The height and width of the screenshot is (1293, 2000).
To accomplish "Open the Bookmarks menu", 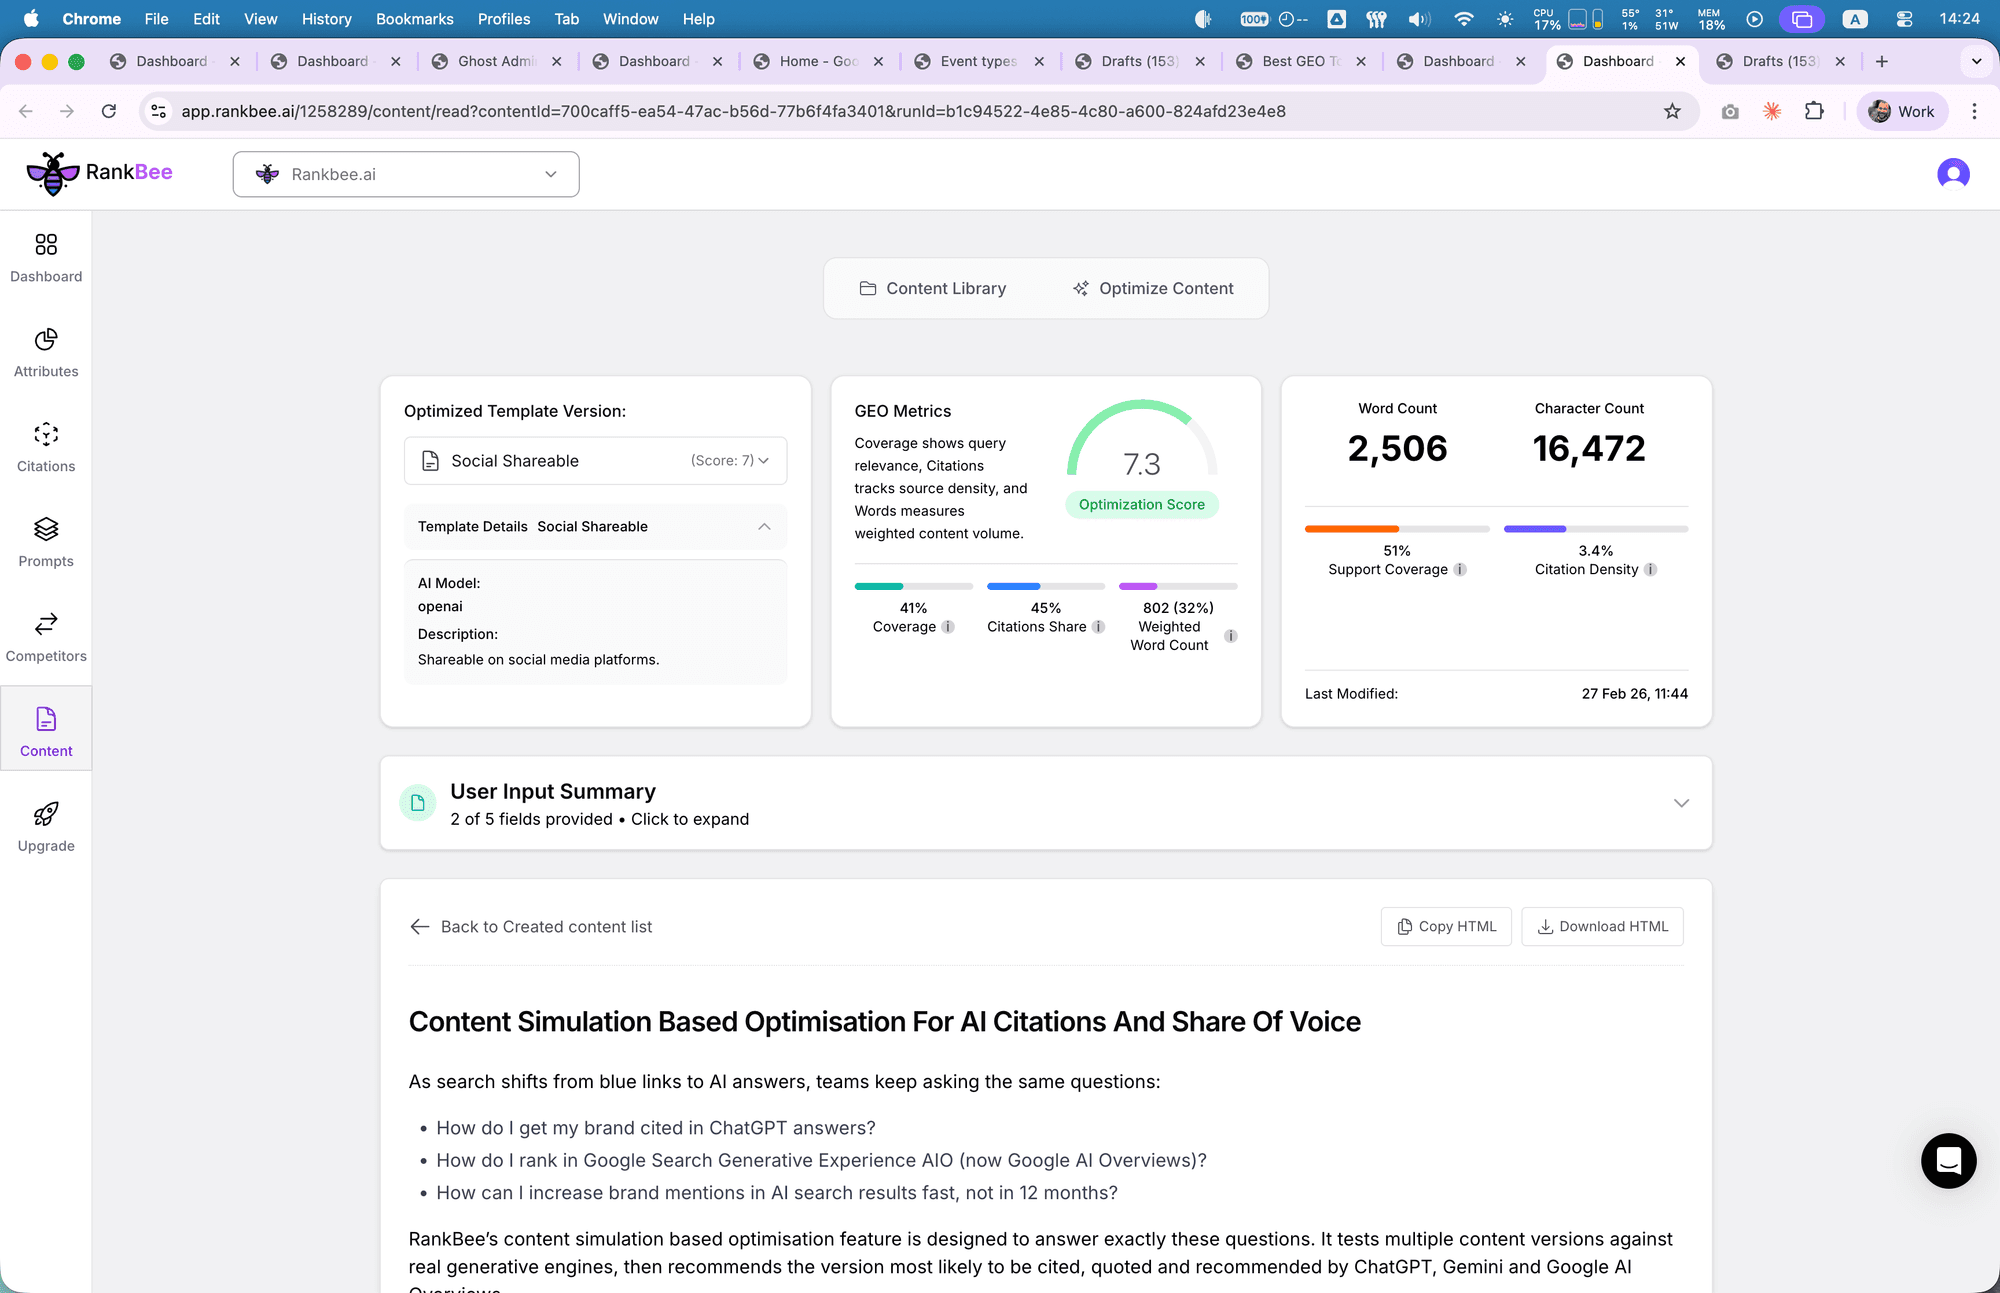I will click(414, 19).
